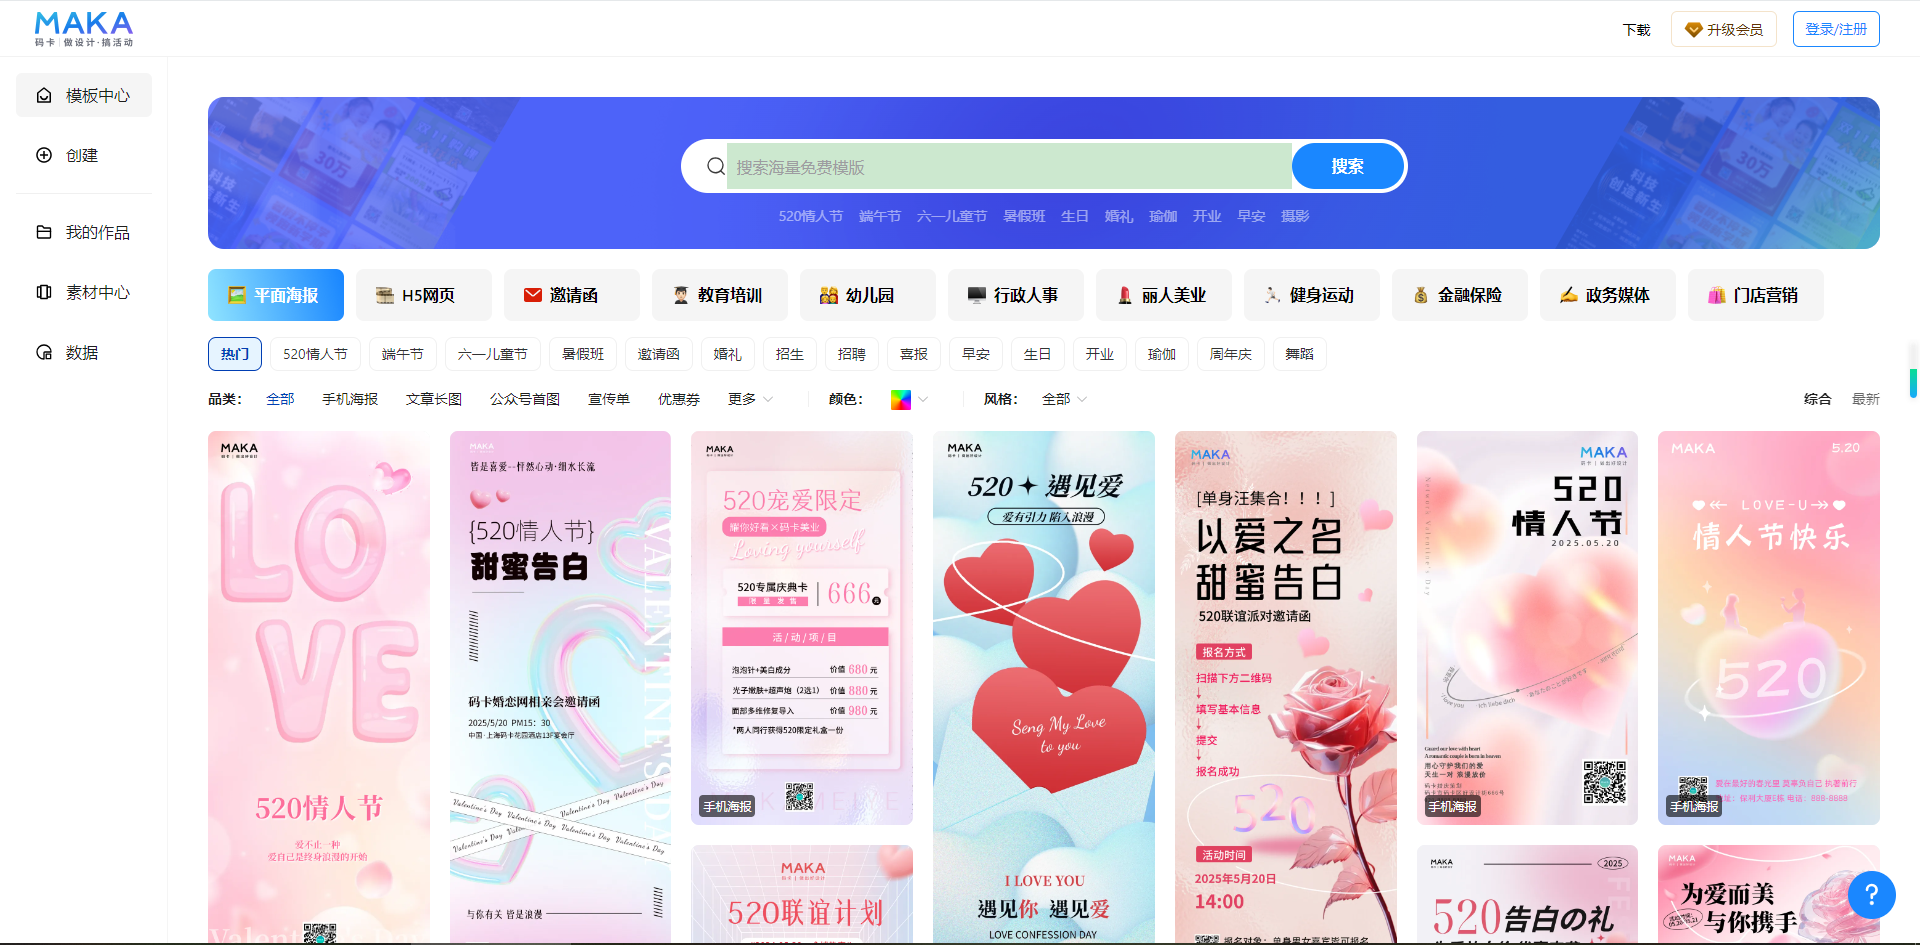The width and height of the screenshot is (1920, 945).
Task: Switch sorting to 最新
Action: click(x=1865, y=399)
